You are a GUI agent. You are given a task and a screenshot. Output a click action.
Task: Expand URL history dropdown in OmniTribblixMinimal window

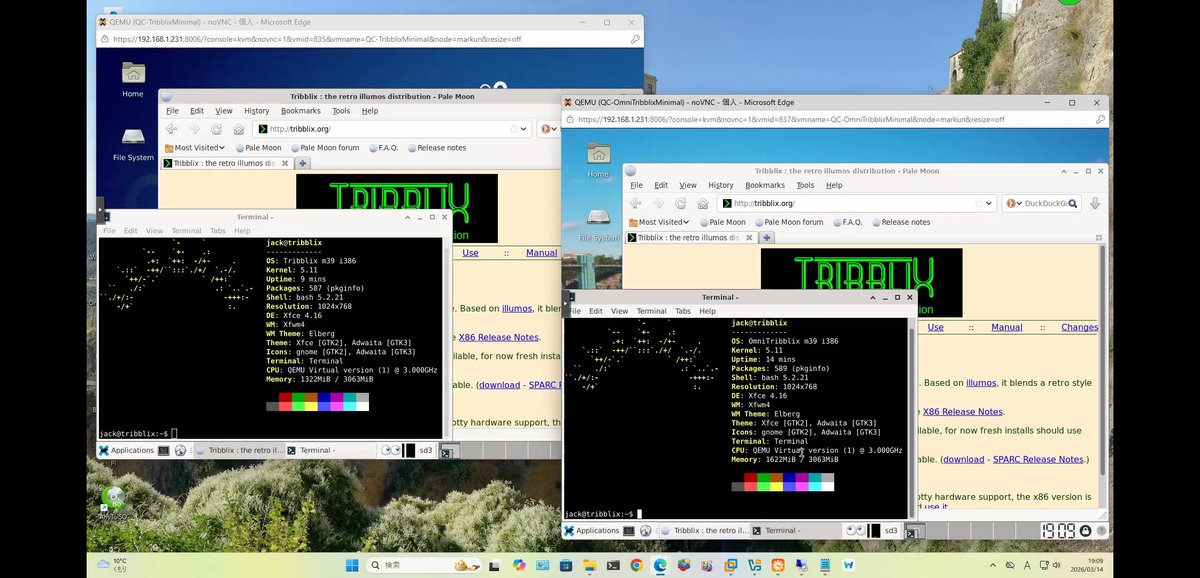click(989, 203)
